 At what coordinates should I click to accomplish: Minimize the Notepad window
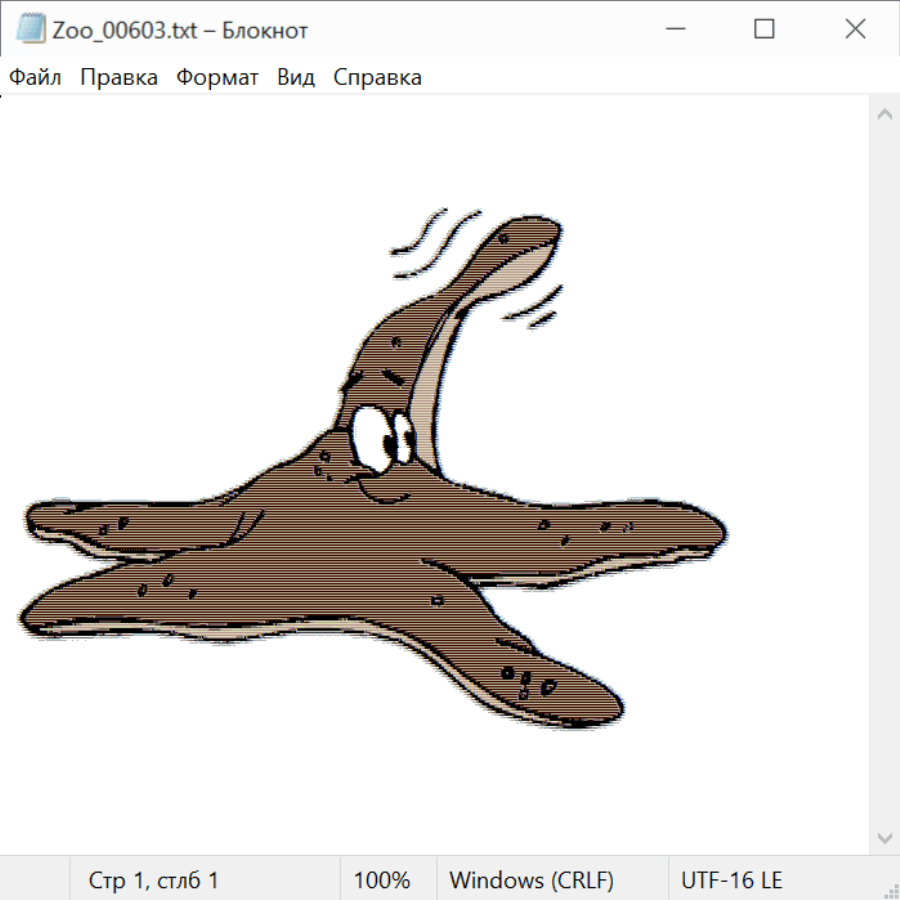click(x=673, y=30)
